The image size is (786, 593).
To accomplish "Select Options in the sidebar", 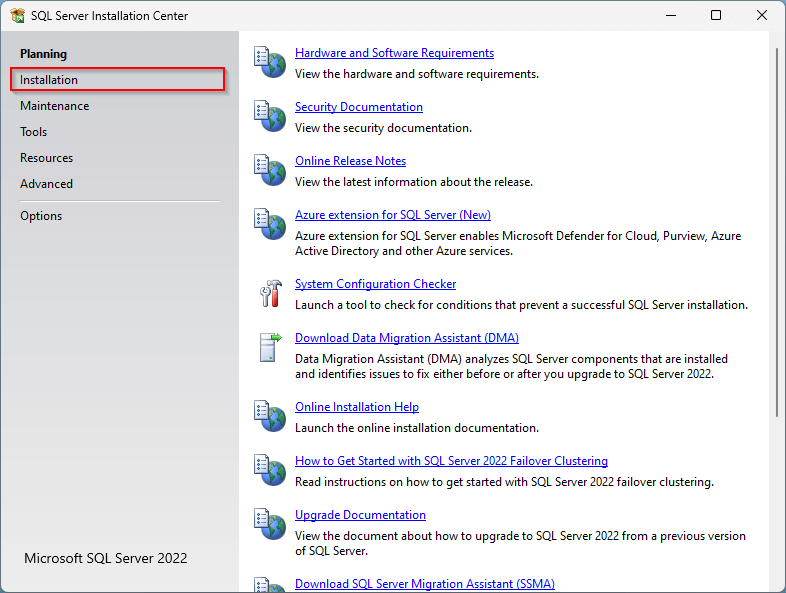I will coord(41,216).
